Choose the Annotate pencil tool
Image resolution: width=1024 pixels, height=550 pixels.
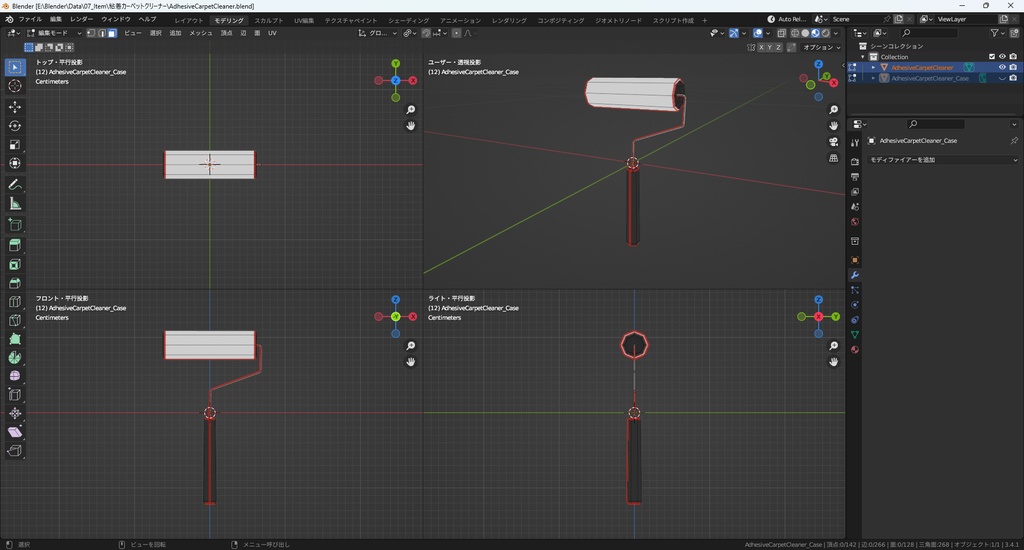point(15,185)
